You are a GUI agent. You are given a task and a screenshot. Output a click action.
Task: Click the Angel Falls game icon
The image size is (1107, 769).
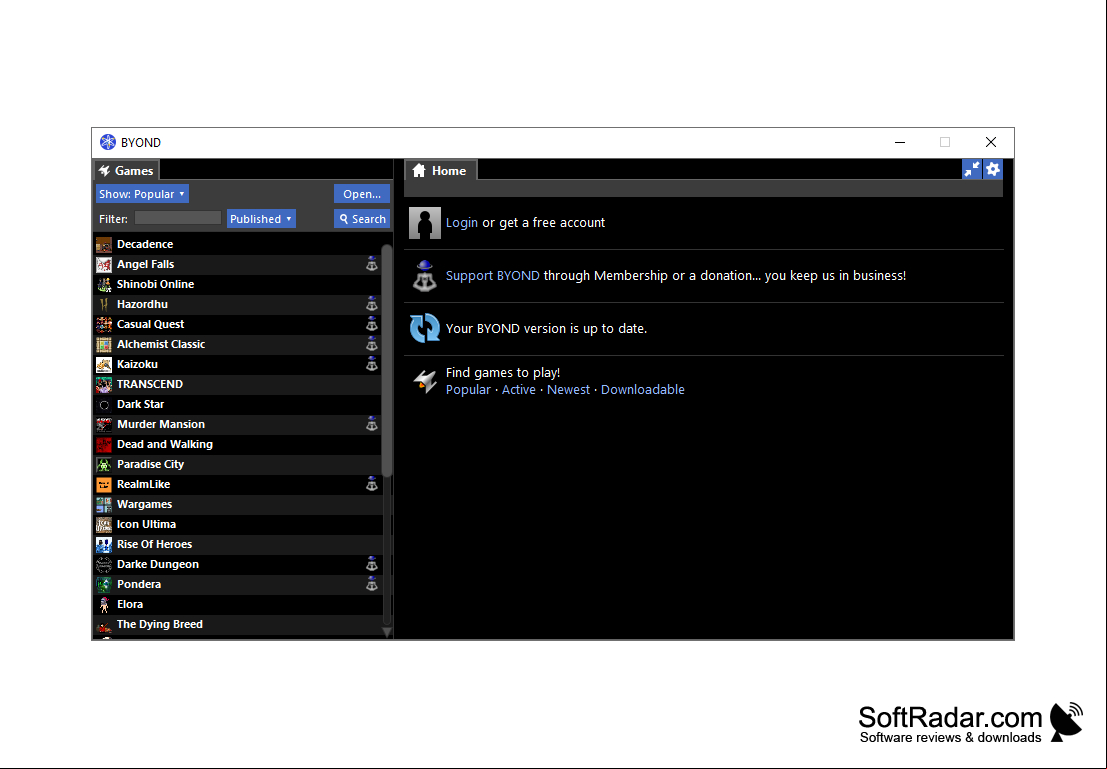(104, 264)
